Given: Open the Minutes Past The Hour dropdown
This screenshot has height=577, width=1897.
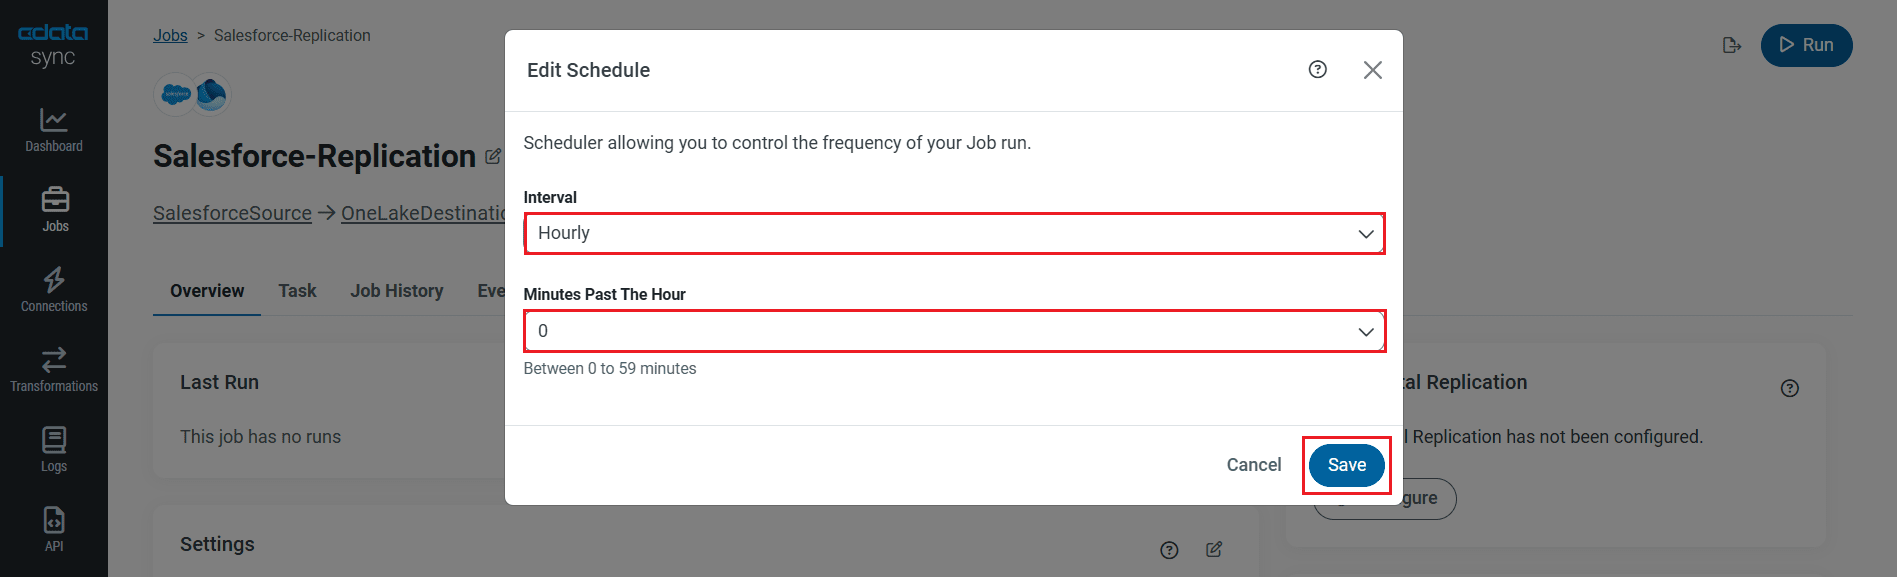Looking at the screenshot, I should [954, 331].
